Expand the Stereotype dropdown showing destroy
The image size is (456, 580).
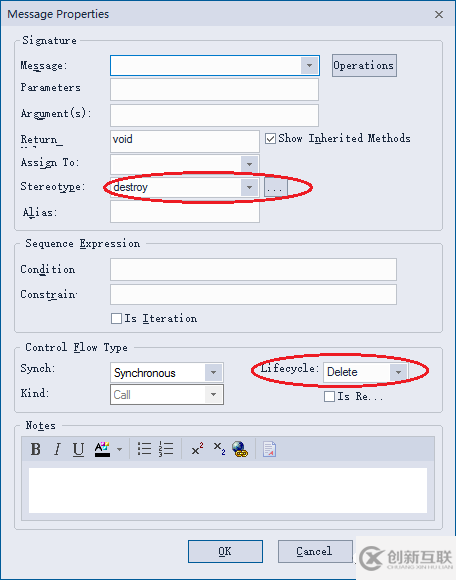click(249, 187)
